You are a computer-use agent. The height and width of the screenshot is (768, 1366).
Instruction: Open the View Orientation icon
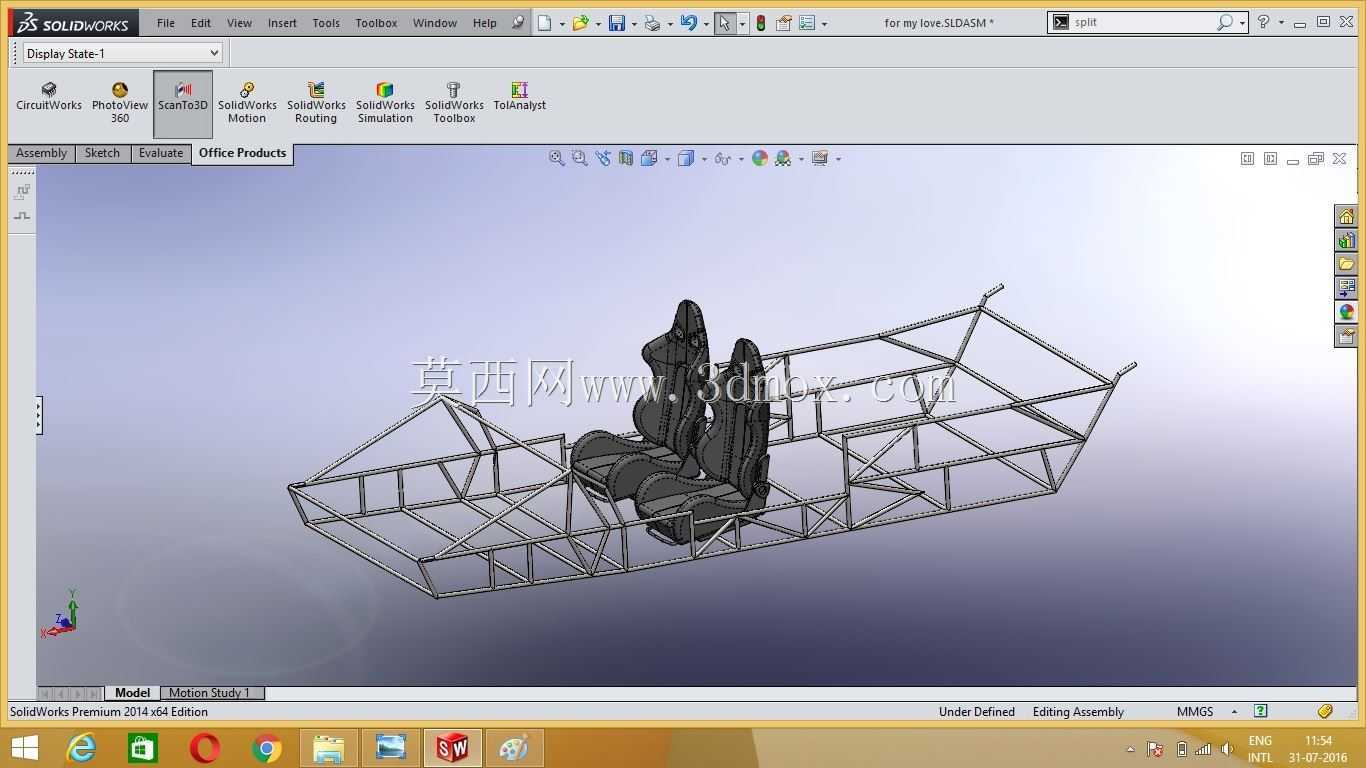(649, 158)
